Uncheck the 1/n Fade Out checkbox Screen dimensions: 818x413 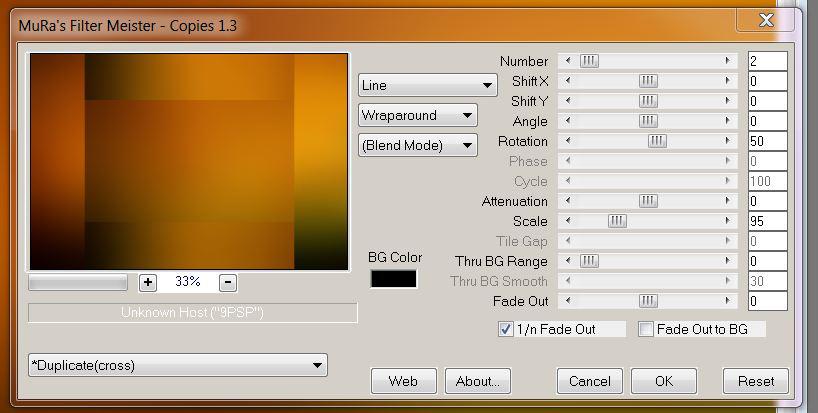click(x=506, y=330)
